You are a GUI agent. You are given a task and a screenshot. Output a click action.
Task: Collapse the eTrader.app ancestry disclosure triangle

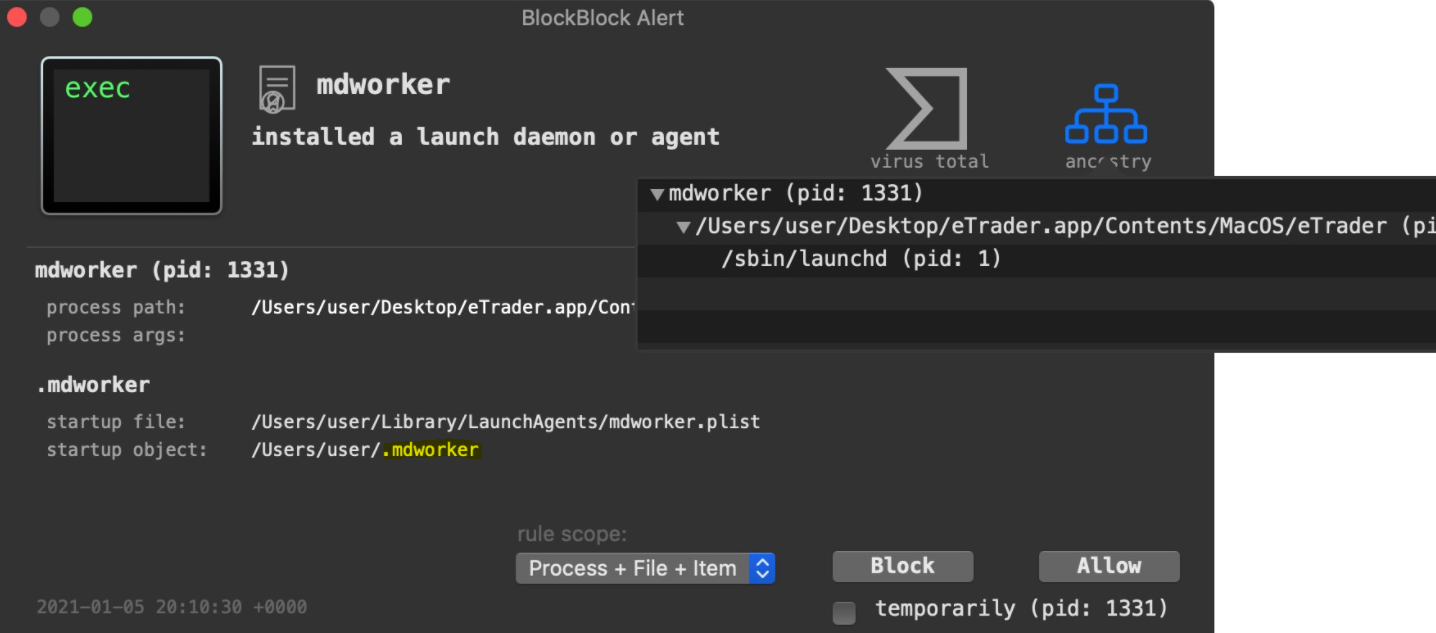(684, 226)
